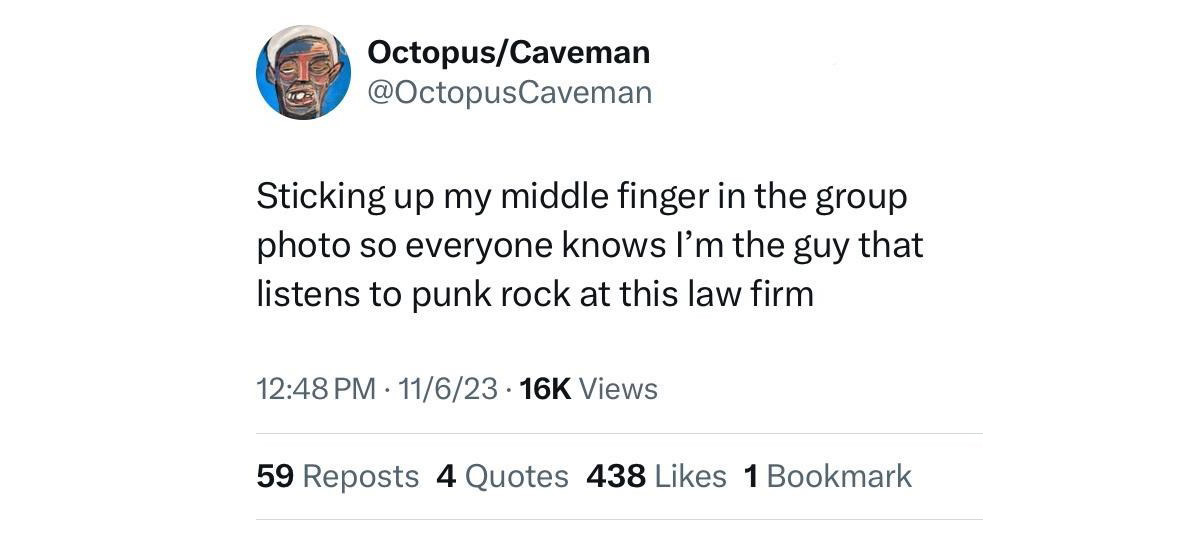
Task: Click the Bookmark label
Action: [838, 476]
